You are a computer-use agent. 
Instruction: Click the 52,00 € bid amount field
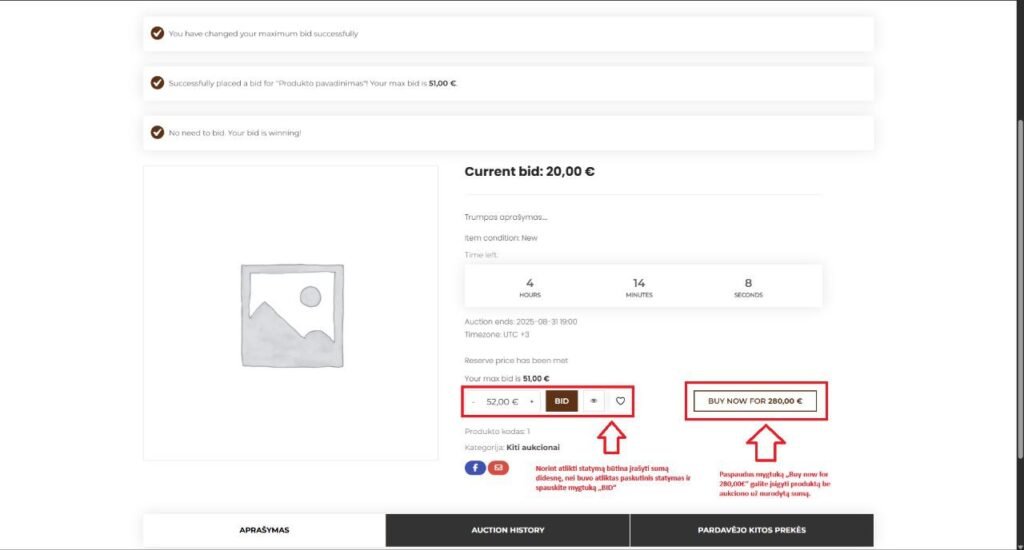(502, 402)
